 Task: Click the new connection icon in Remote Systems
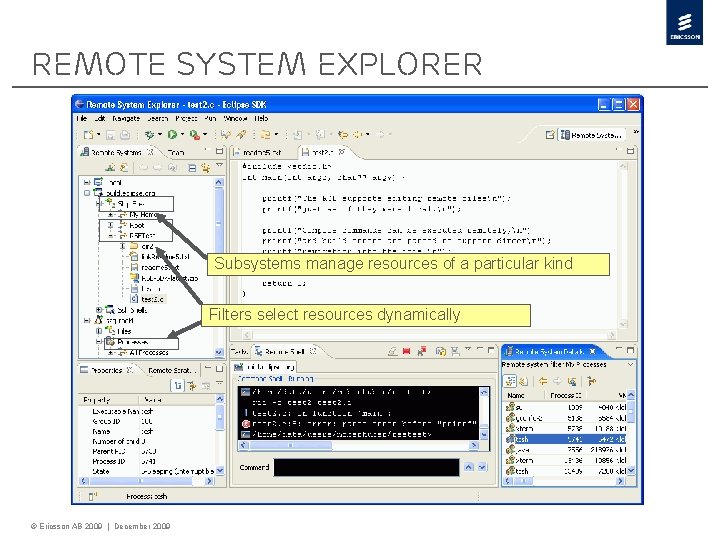tap(110, 168)
